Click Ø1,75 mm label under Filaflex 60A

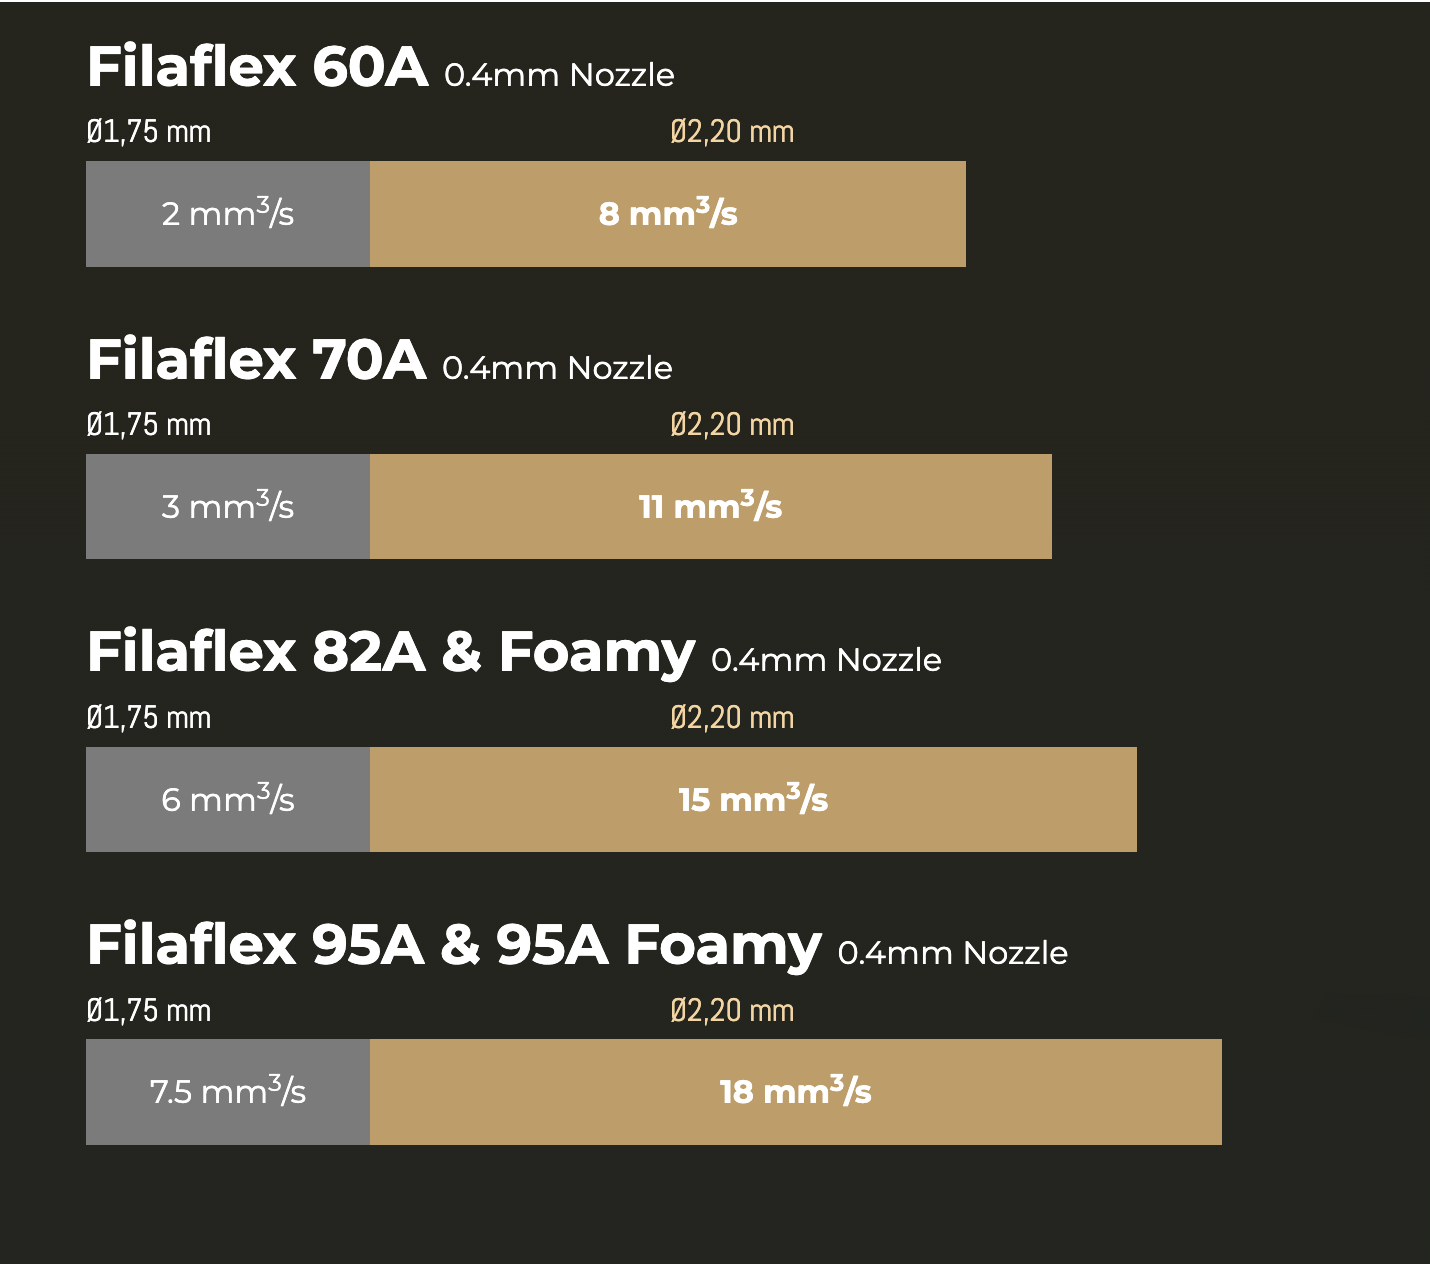[x=149, y=132]
